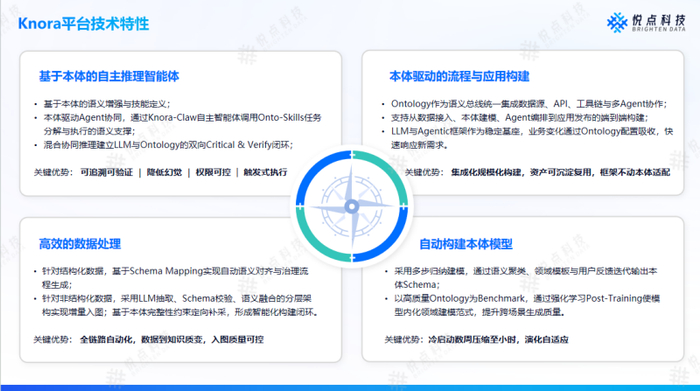Click the bullet starting with Ontology作为语义总线

coord(525,104)
